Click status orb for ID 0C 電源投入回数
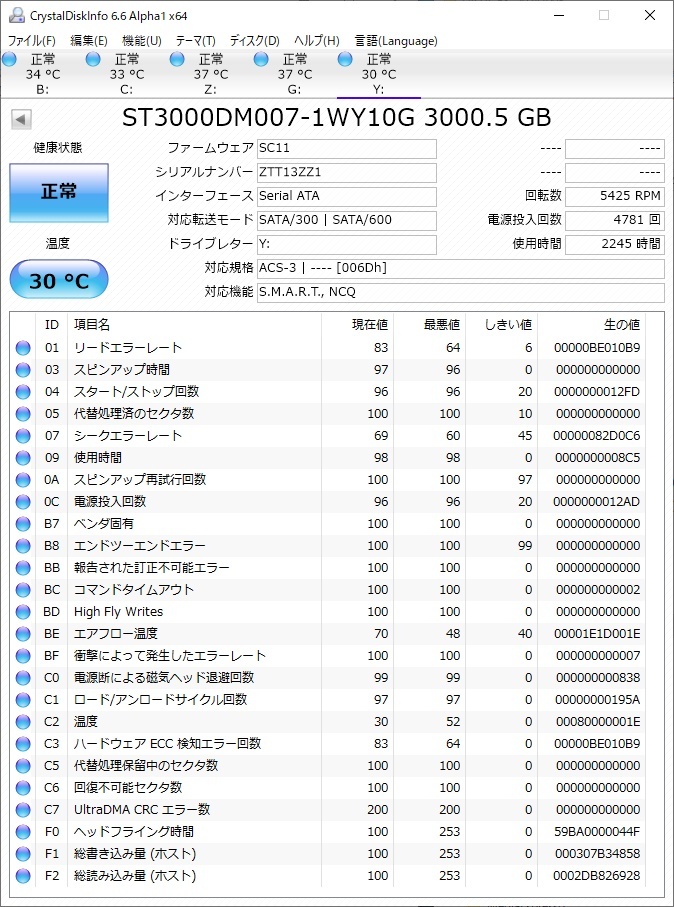The image size is (674, 907). click(23, 502)
